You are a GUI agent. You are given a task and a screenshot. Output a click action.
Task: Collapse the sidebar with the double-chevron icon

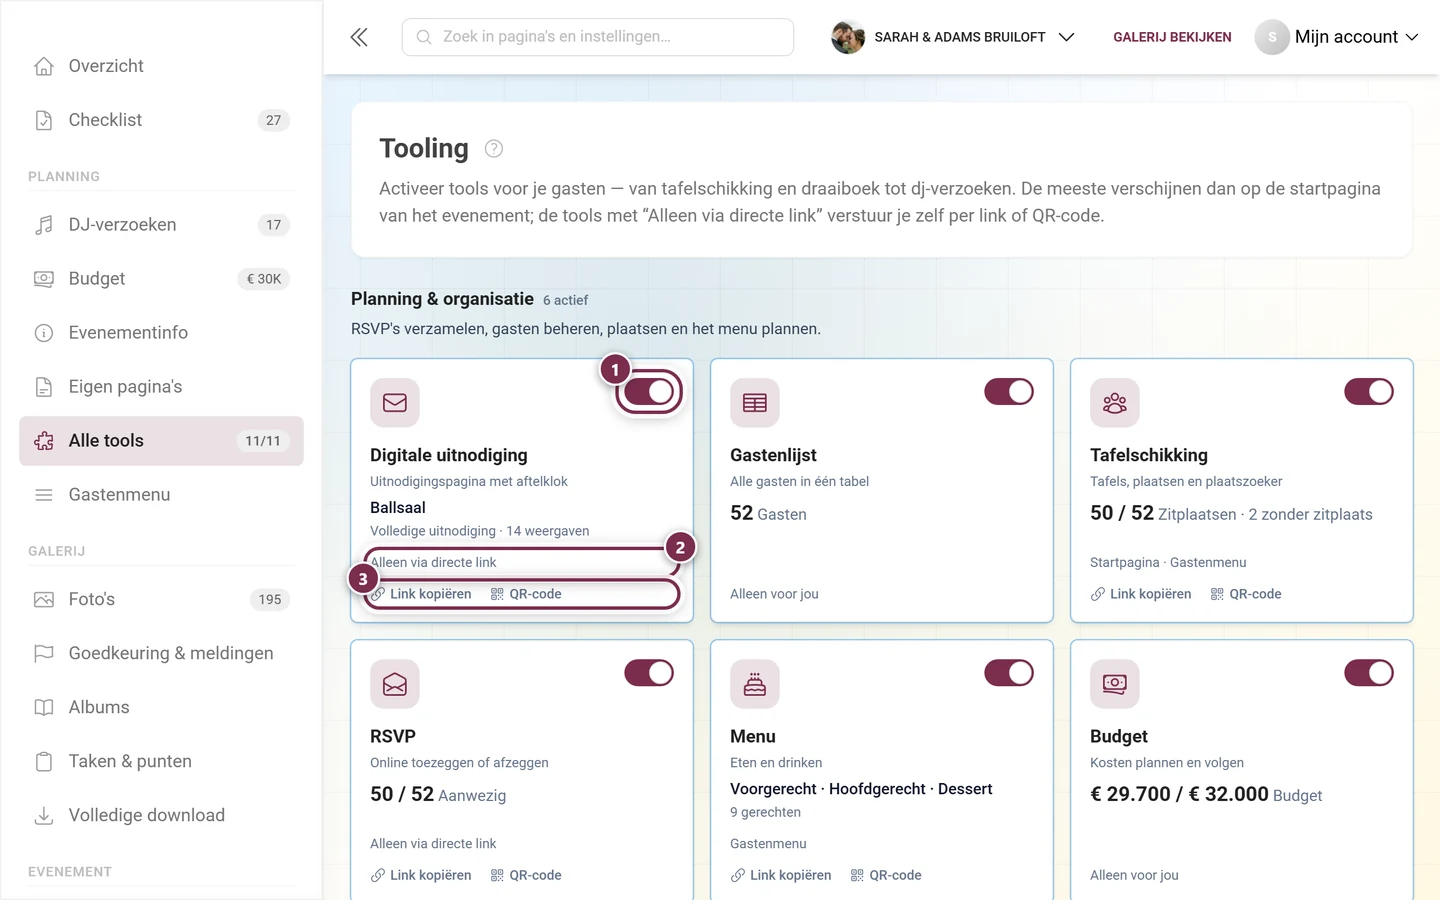[x=359, y=37]
